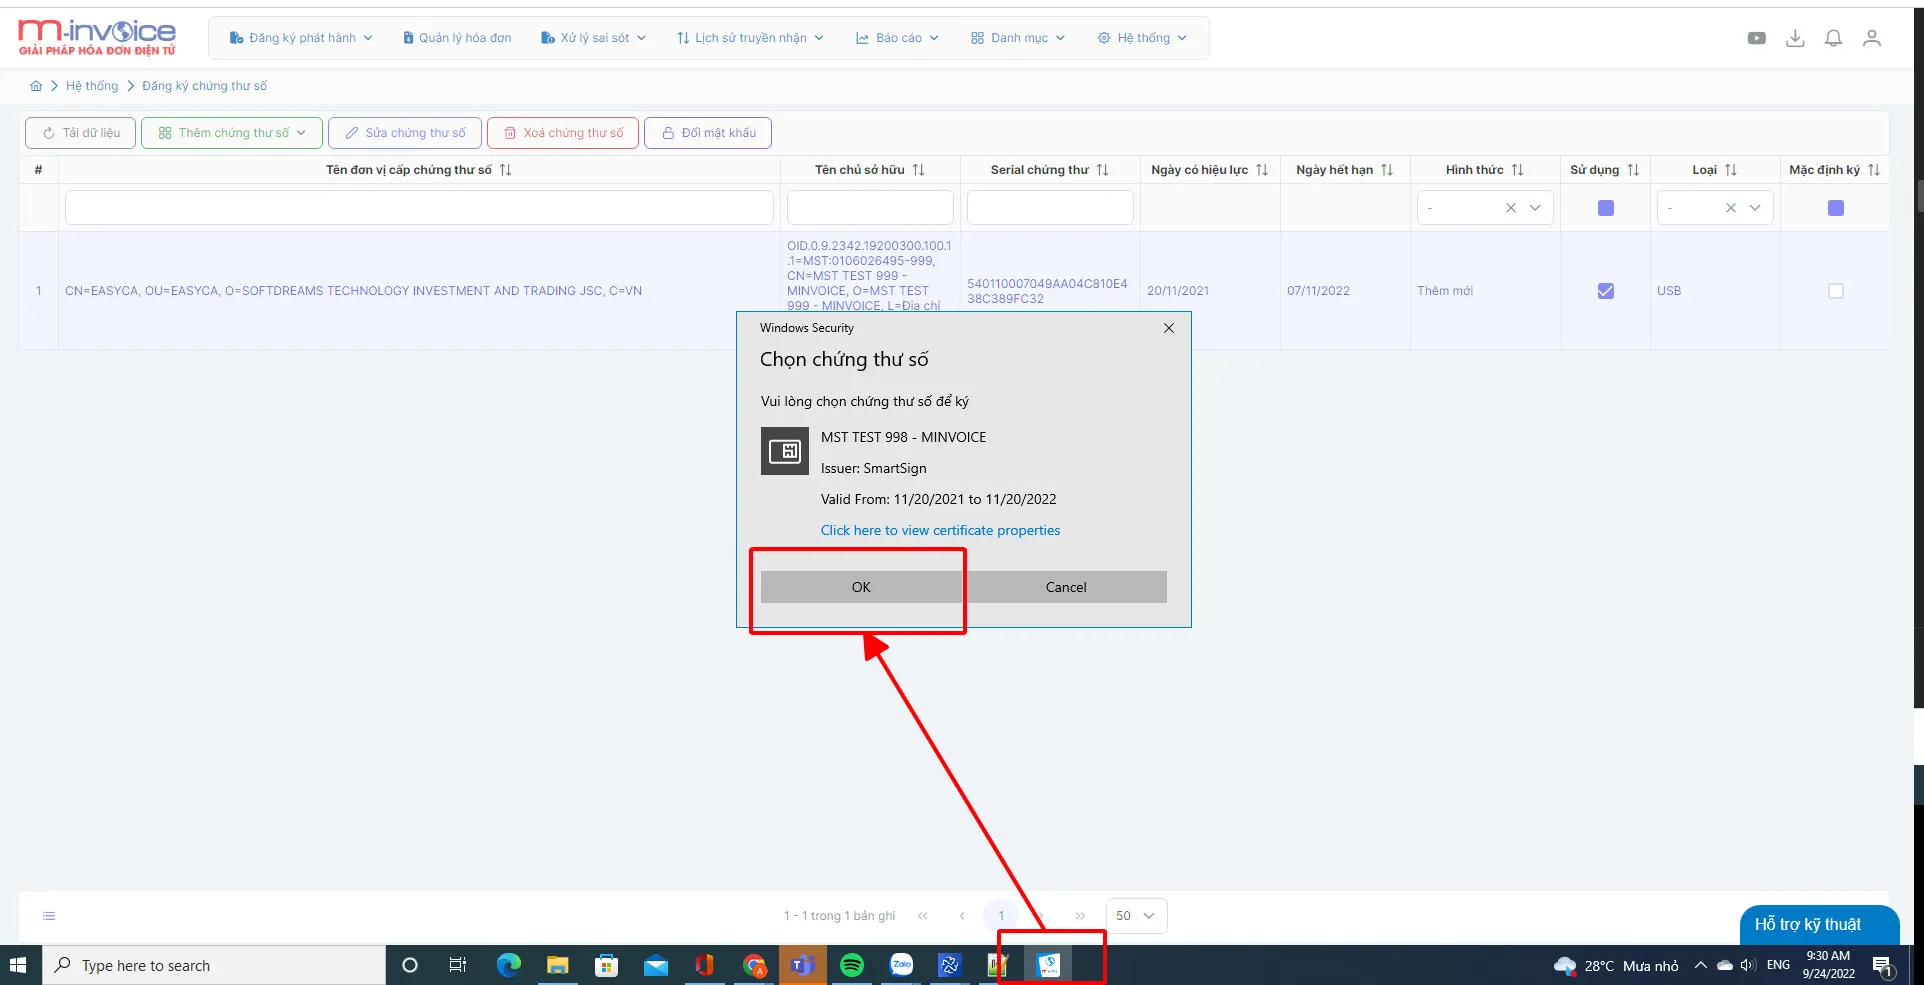Open the notifications bell
This screenshot has width=1924, height=985.
pyautogui.click(x=1833, y=38)
